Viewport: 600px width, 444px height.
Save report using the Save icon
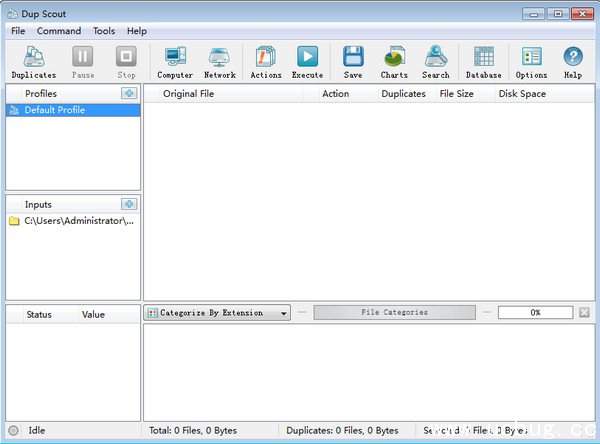353,61
